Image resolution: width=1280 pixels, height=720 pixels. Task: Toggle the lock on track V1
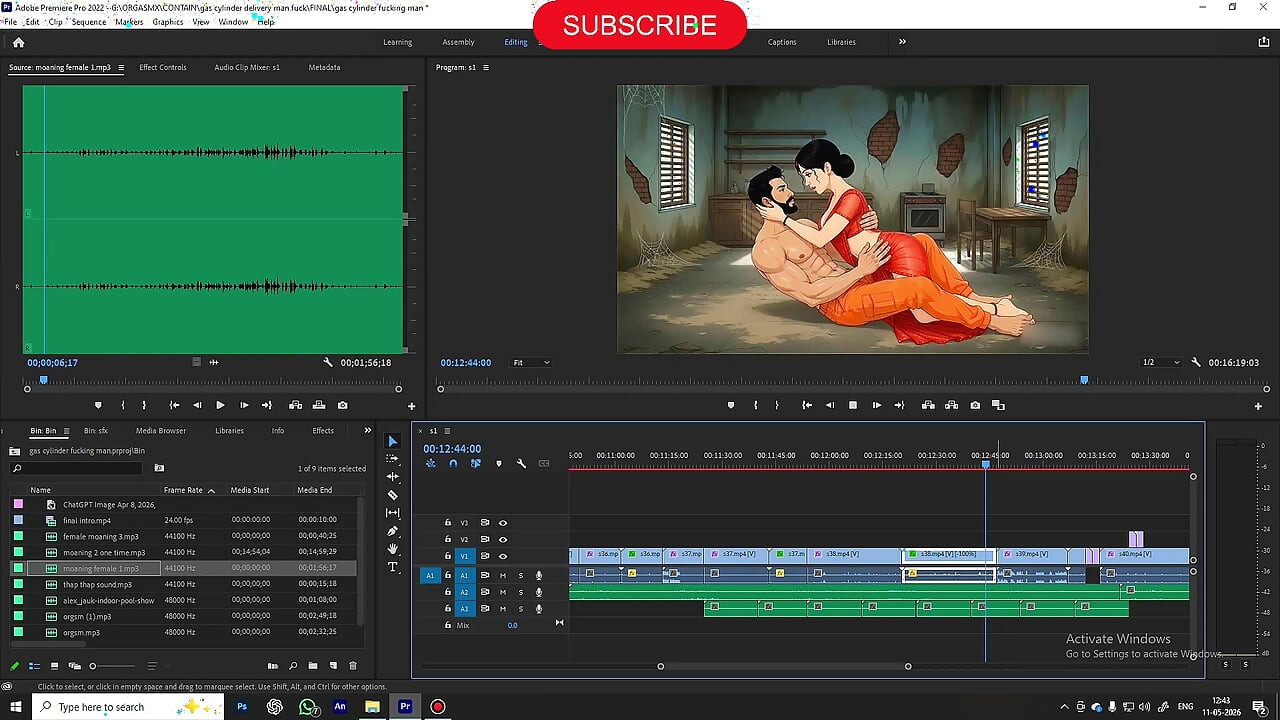pyautogui.click(x=448, y=556)
